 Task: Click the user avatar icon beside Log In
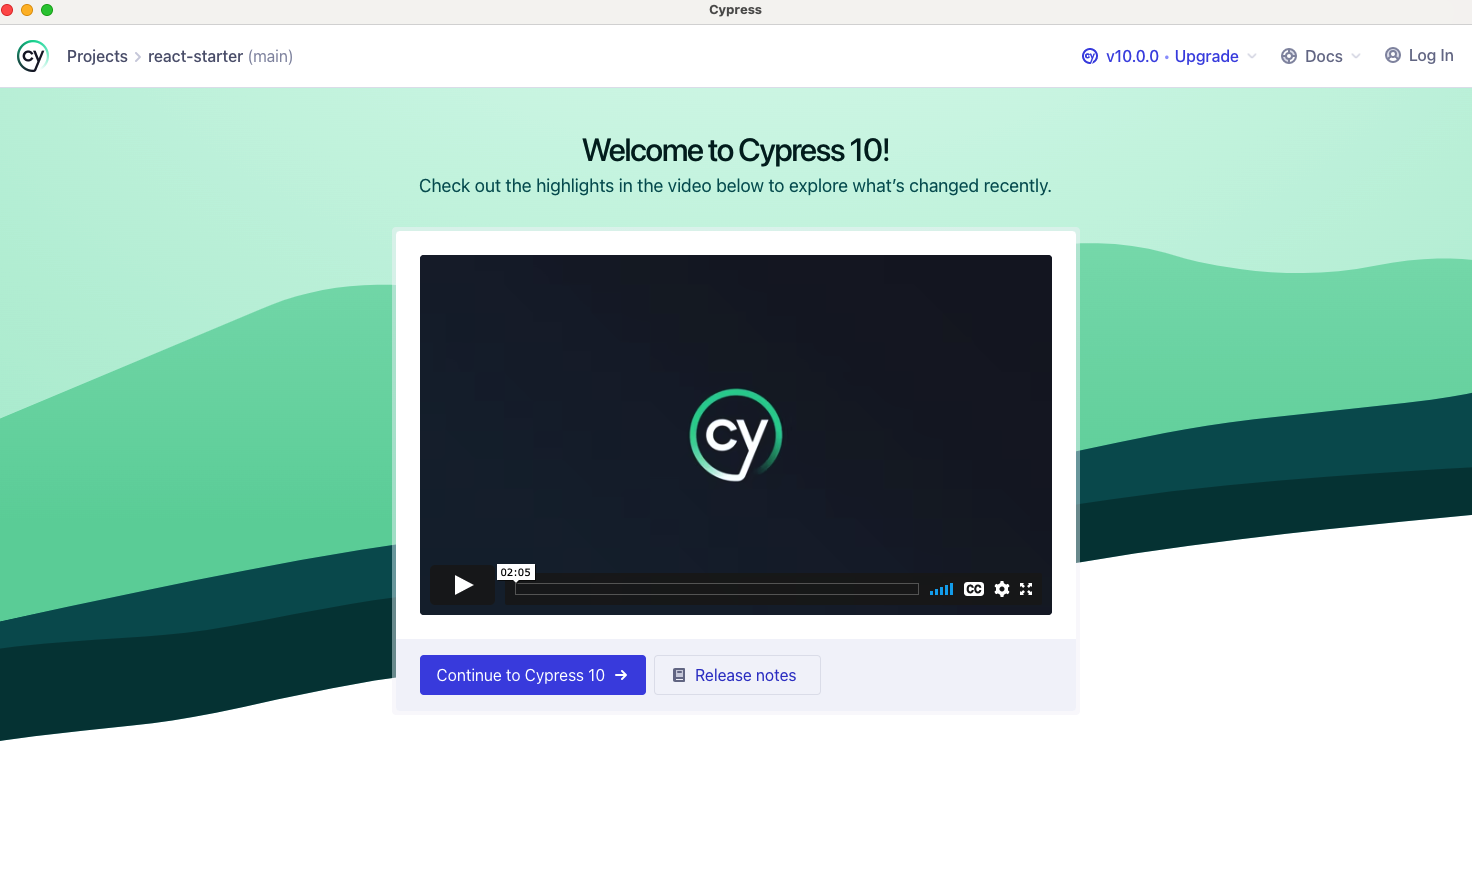pos(1393,55)
